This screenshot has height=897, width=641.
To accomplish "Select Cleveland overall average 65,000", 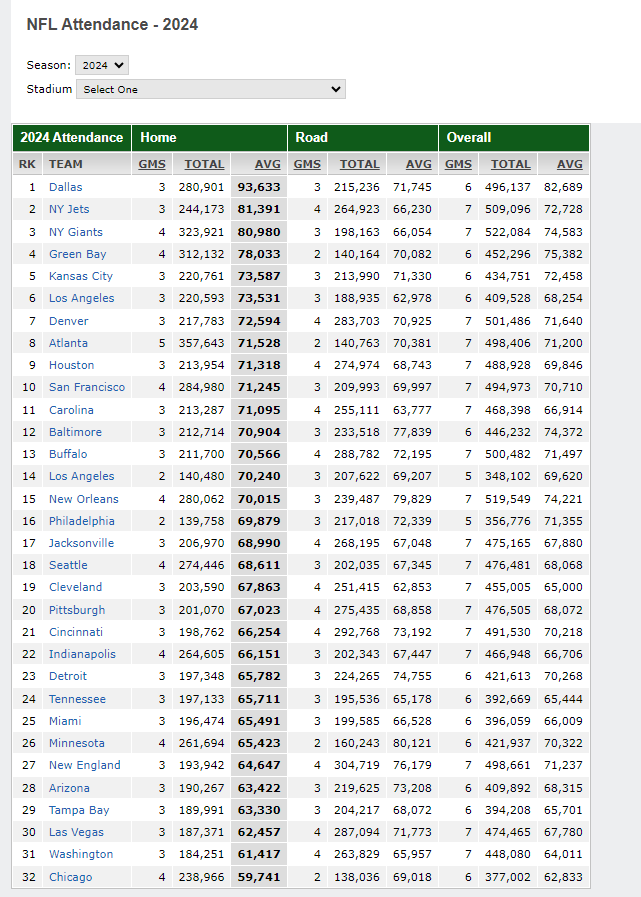I will (x=563, y=587).
